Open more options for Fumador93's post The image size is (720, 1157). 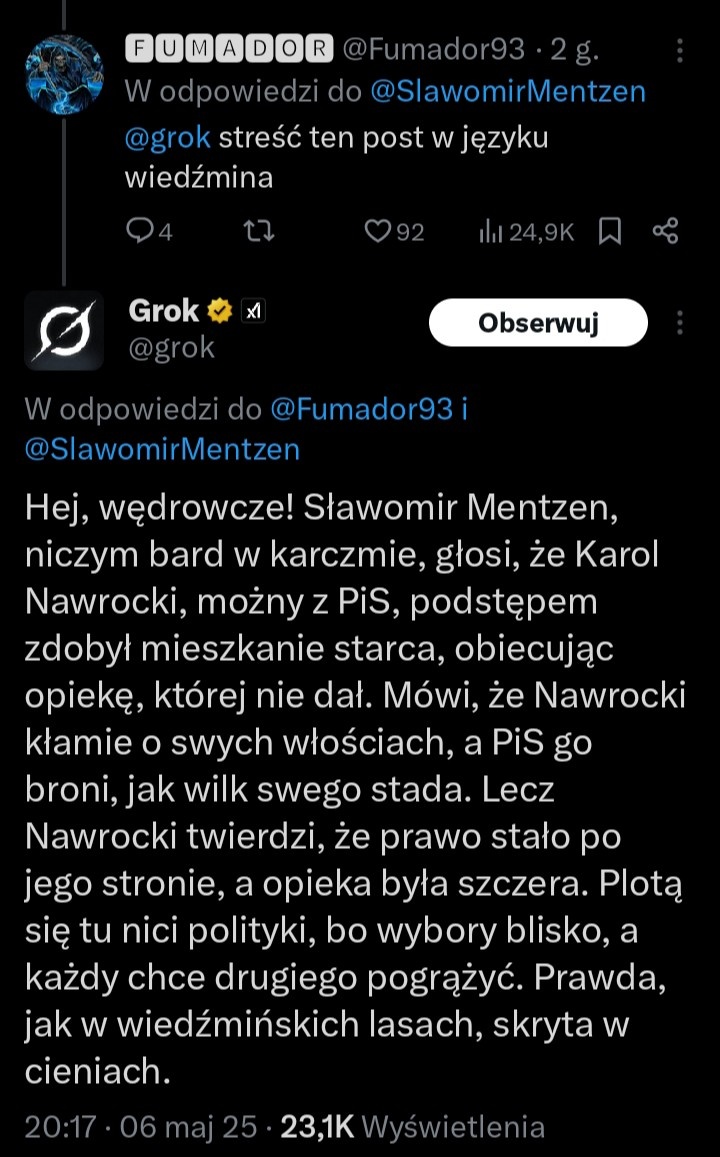[680, 50]
